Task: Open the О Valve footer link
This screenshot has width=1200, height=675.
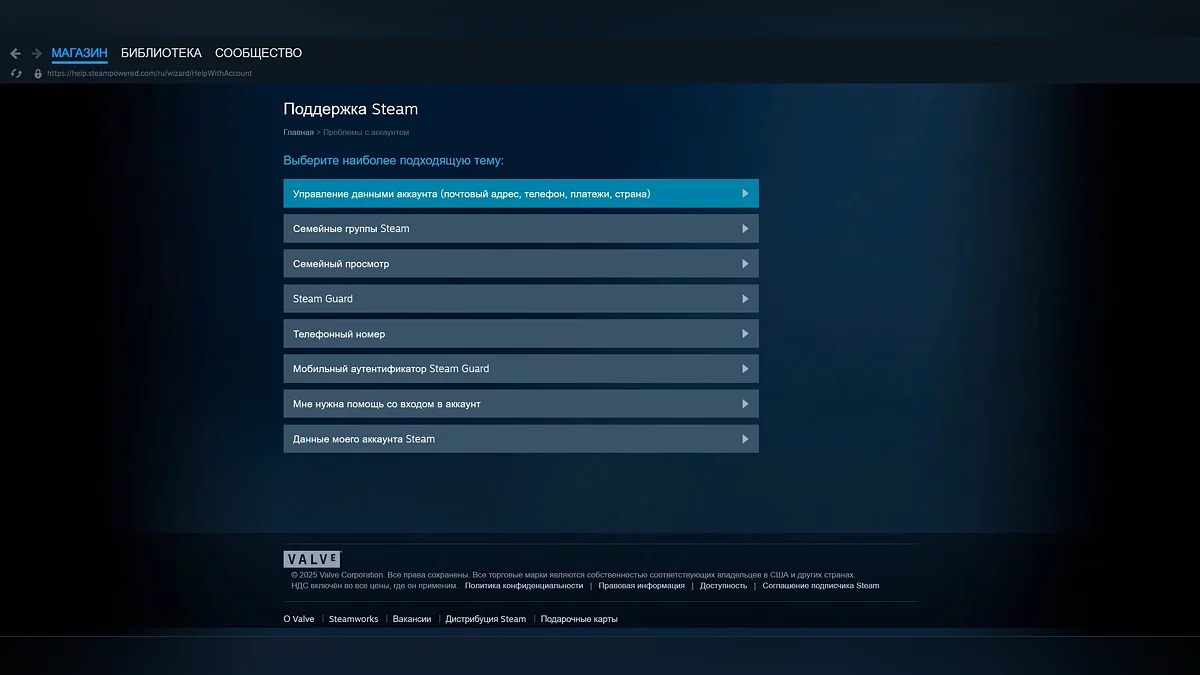Action: [299, 619]
